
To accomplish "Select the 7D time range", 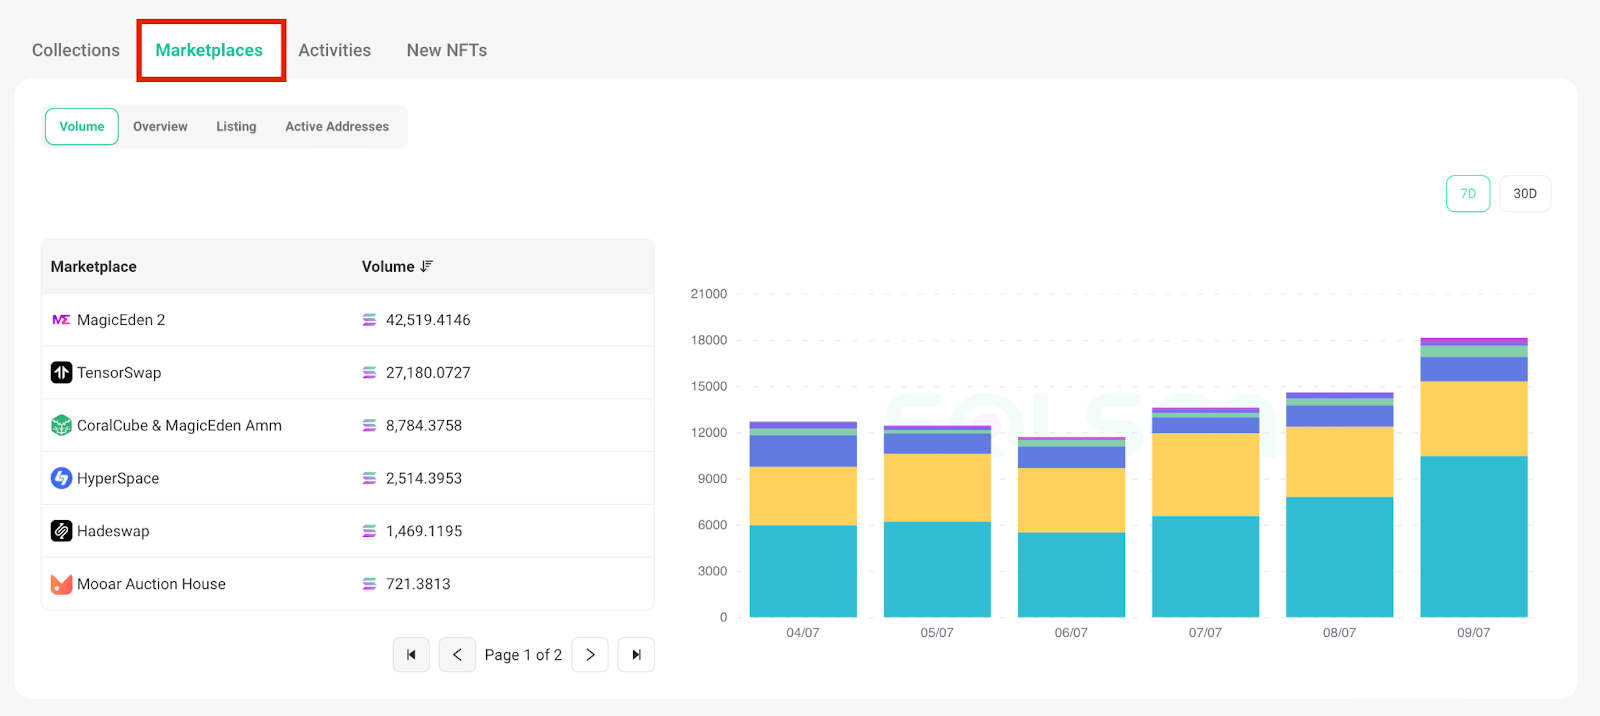I will pos(1468,194).
